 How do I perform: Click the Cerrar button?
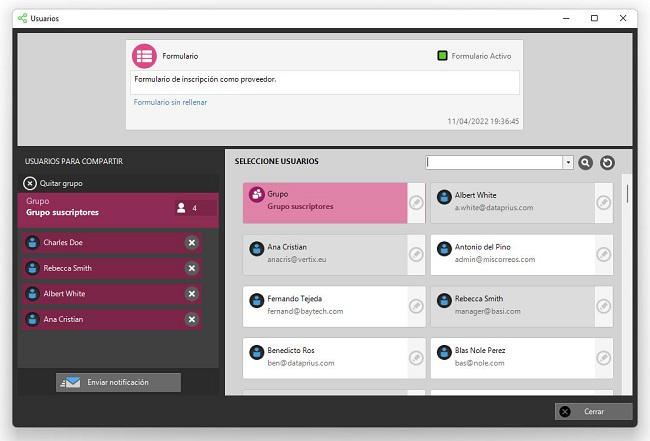(x=594, y=411)
